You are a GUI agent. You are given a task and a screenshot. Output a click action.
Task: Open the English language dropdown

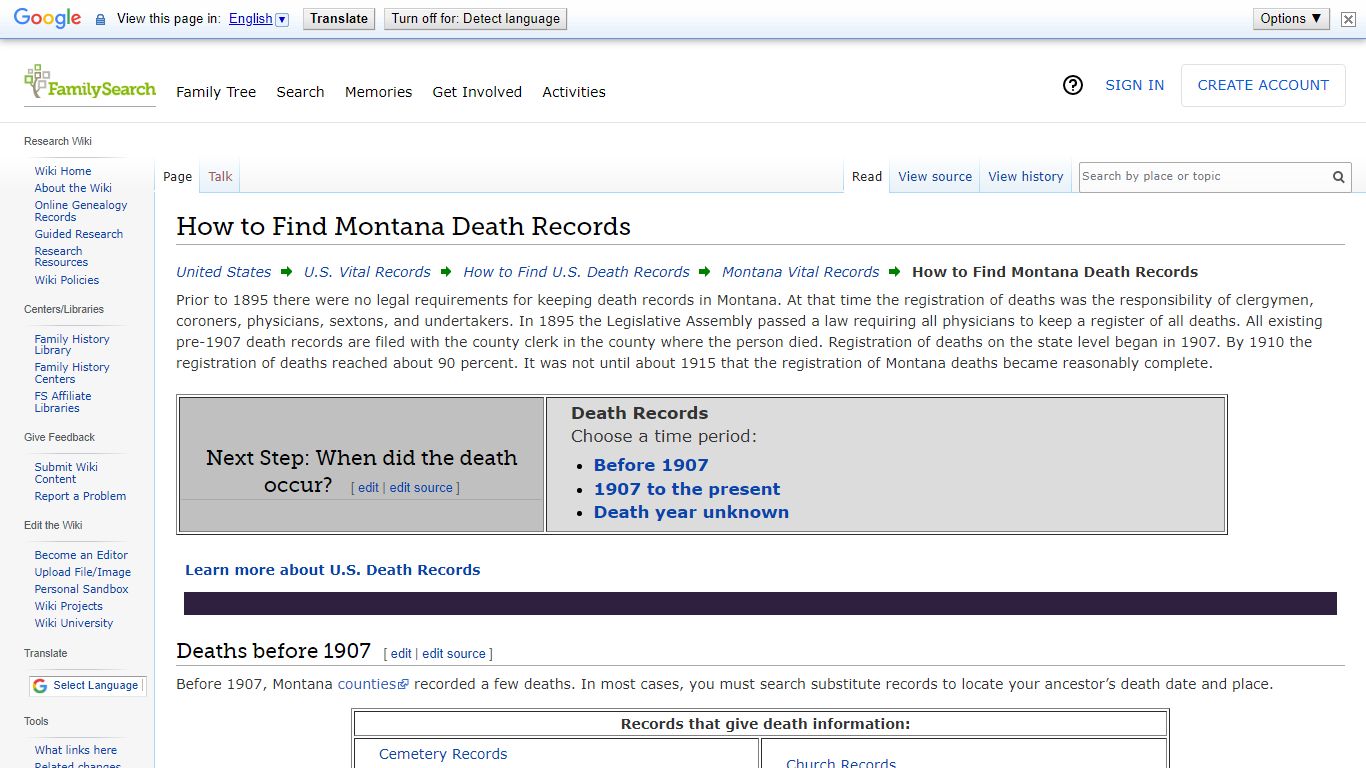pyautogui.click(x=258, y=19)
